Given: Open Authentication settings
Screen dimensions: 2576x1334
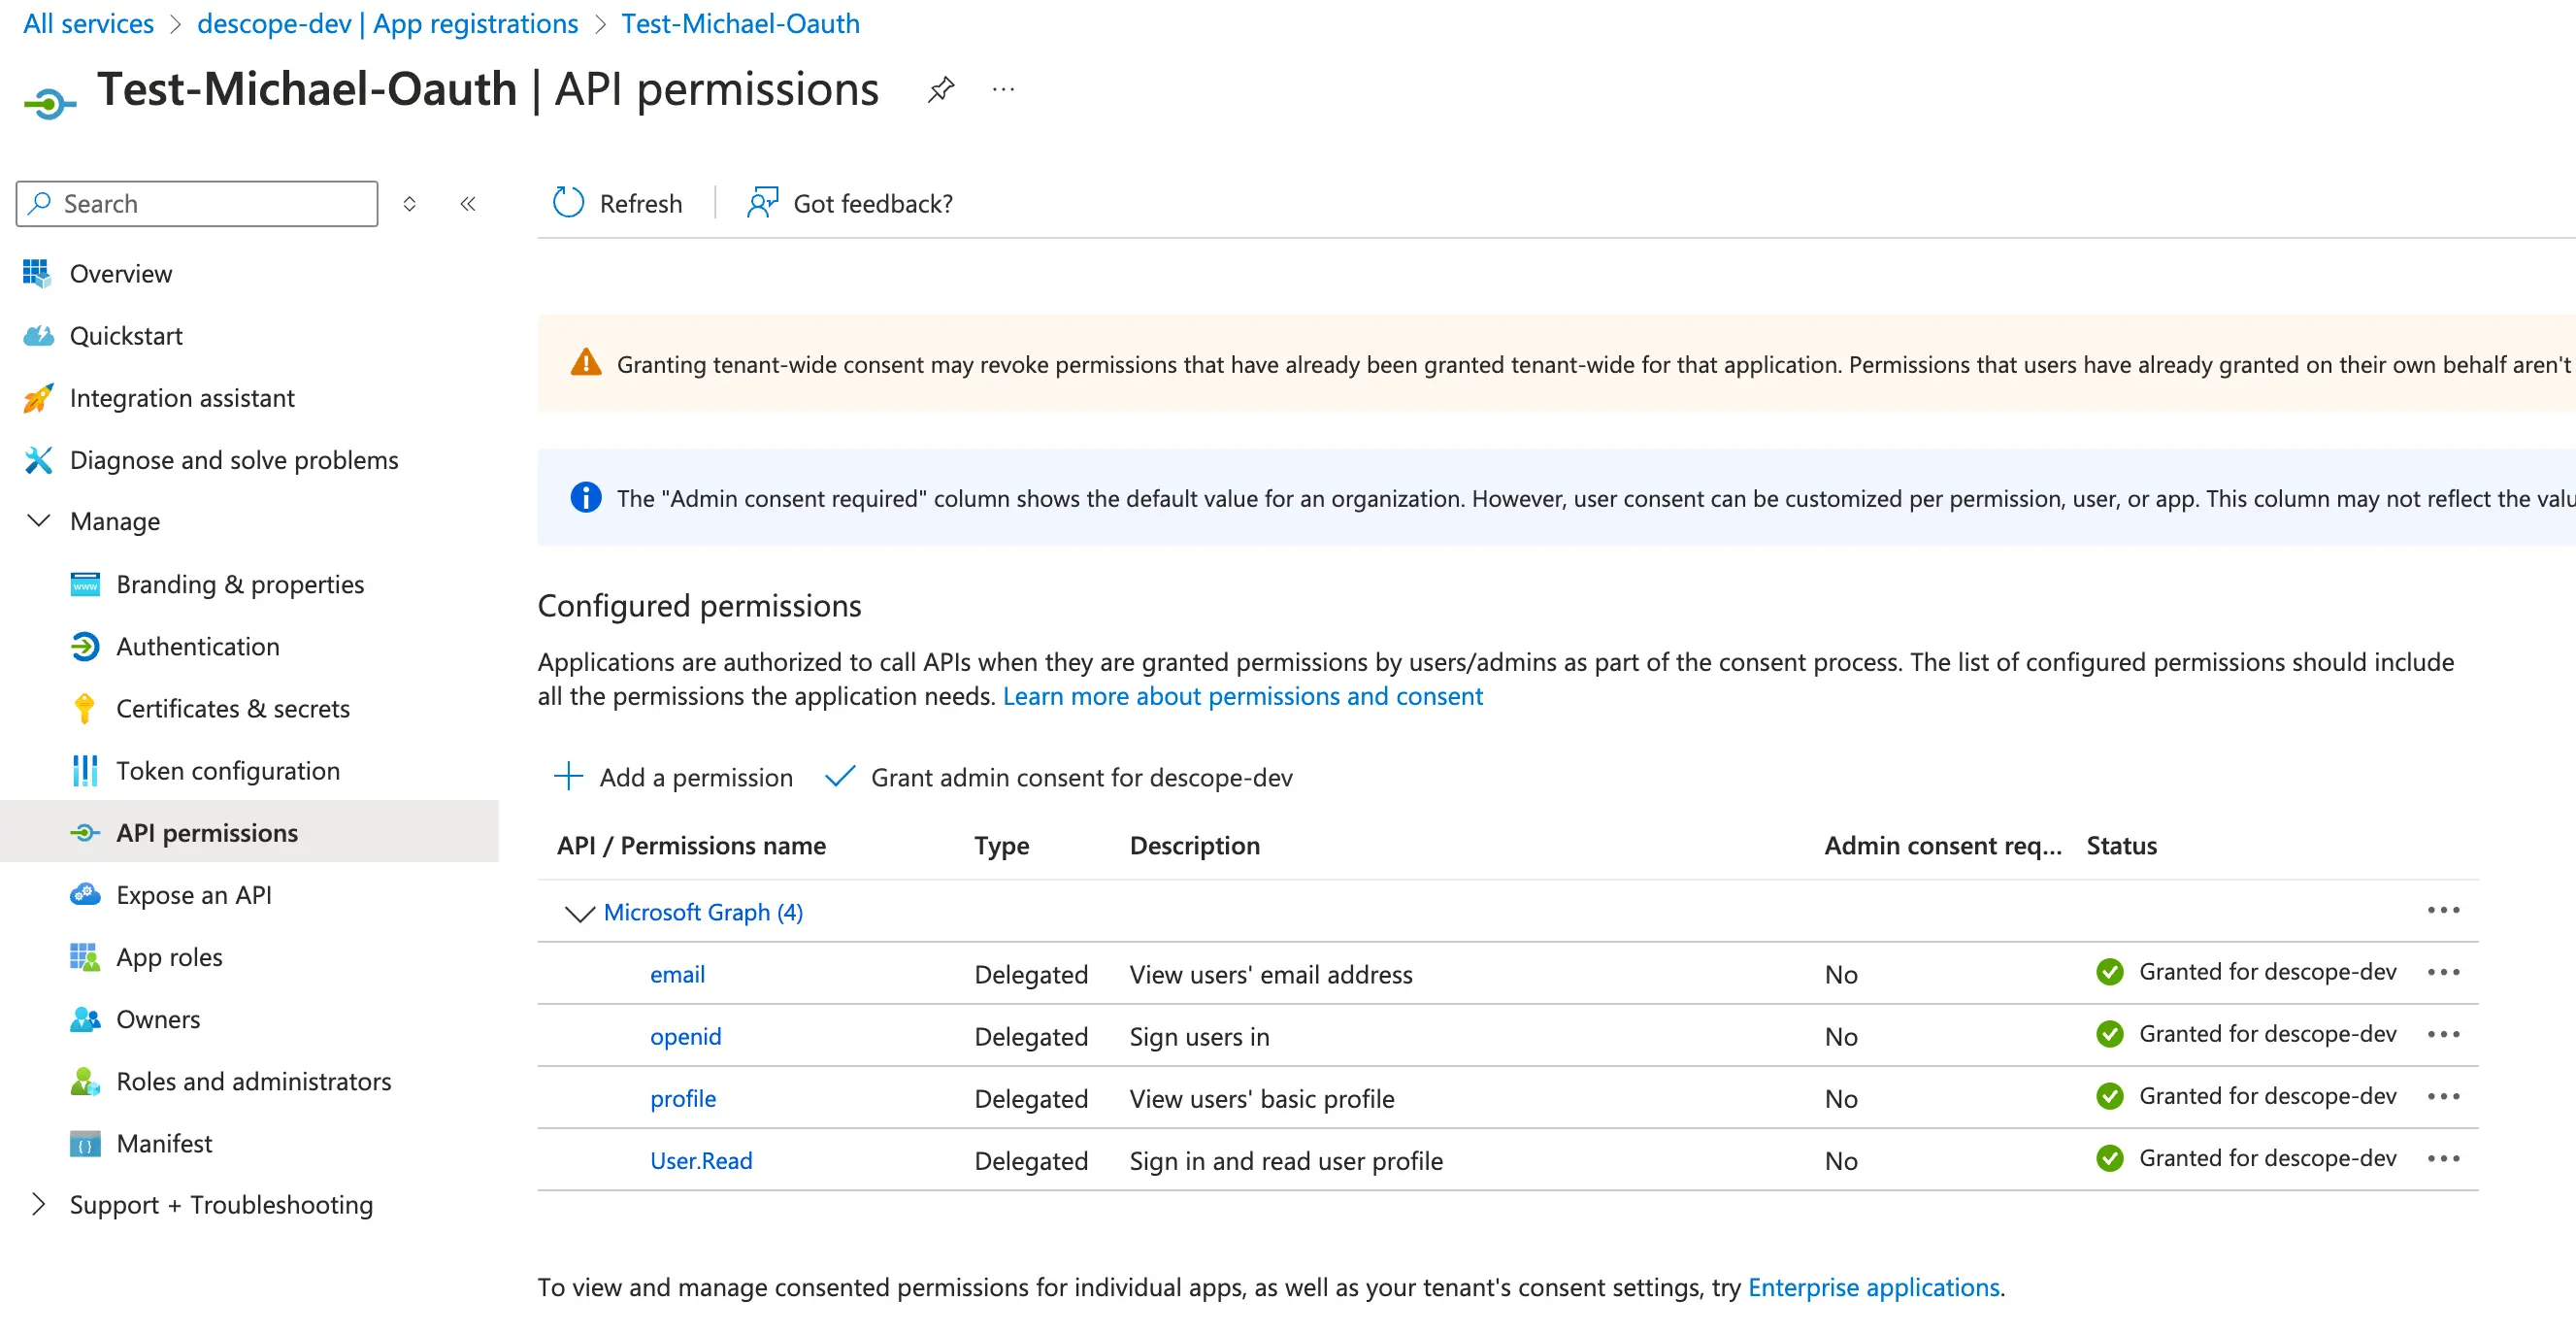Looking at the screenshot, I should coord(198,646).
